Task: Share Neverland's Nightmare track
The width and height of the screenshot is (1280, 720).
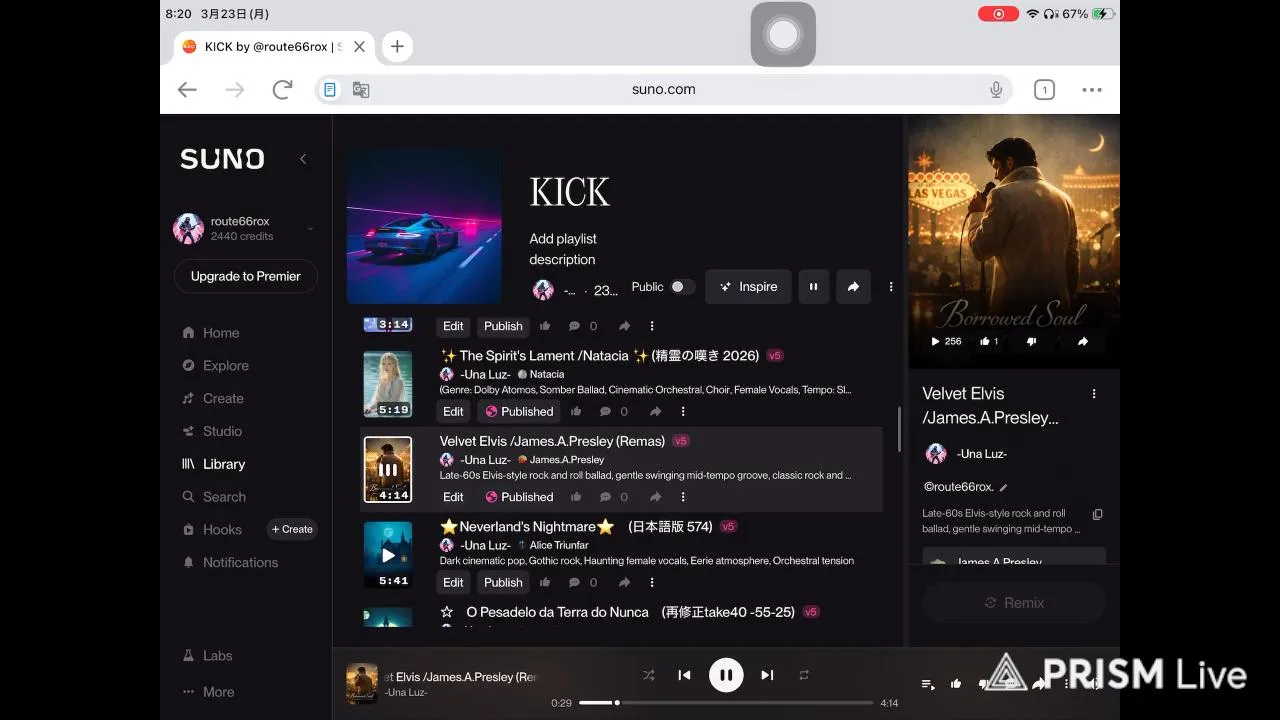Action: pos(624,582)
